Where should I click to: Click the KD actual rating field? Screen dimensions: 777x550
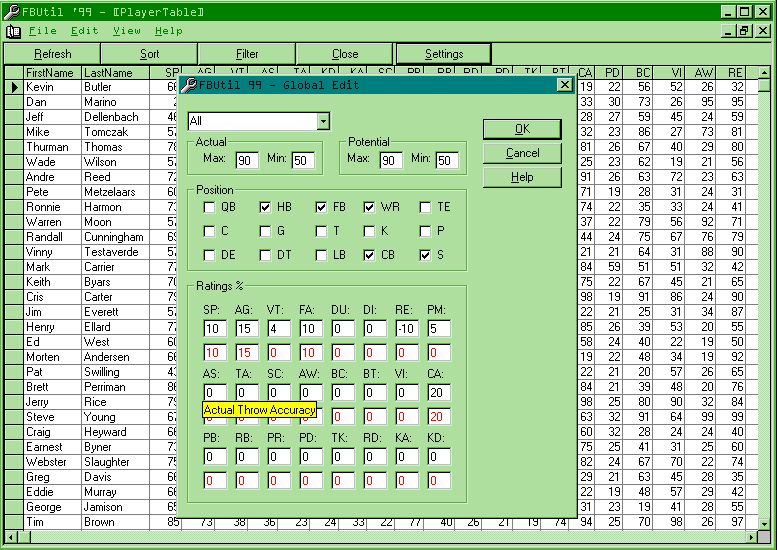tap(439, 456)
